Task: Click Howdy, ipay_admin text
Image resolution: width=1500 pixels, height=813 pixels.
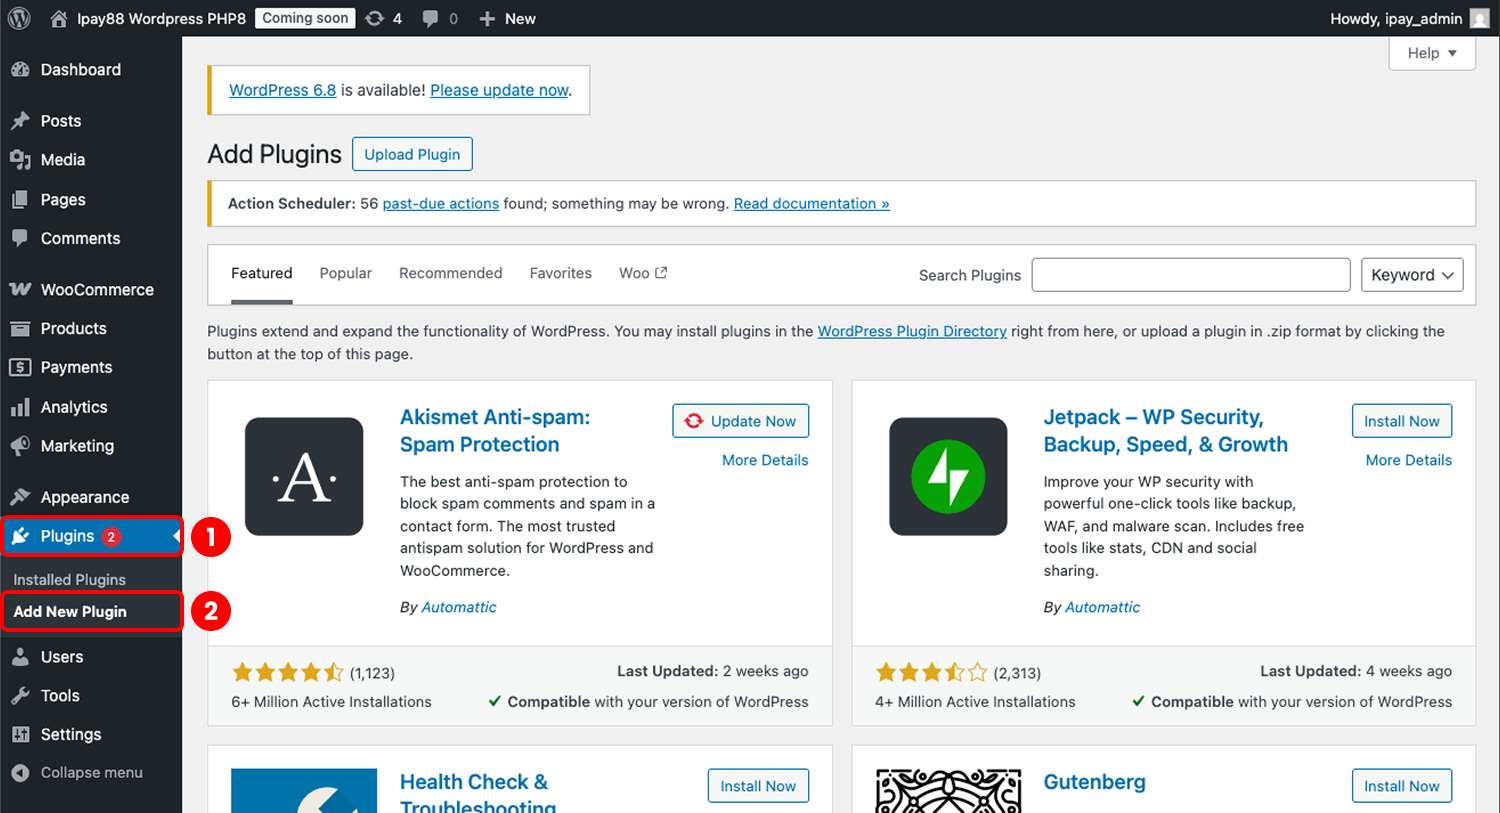Action: [x=1396, y=18]
